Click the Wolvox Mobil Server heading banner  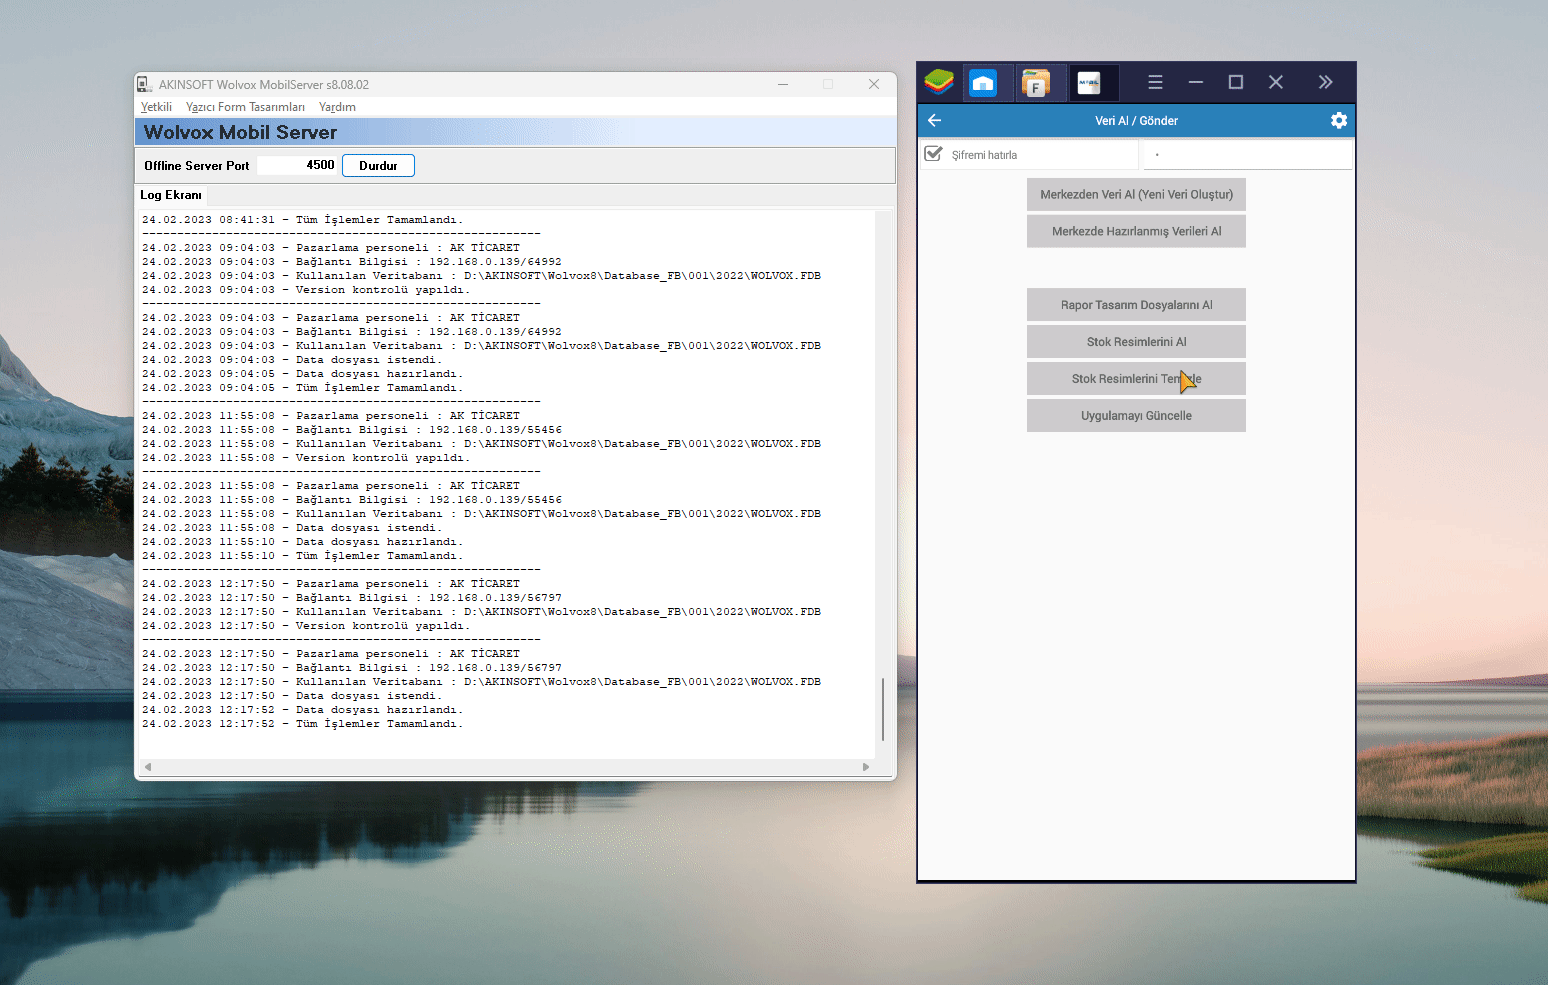515,132
